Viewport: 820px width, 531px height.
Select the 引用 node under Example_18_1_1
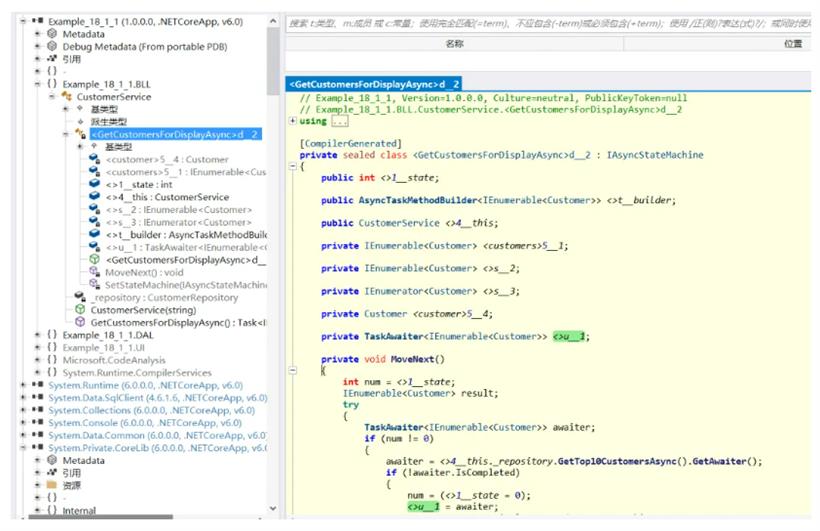tap(72, 59)
